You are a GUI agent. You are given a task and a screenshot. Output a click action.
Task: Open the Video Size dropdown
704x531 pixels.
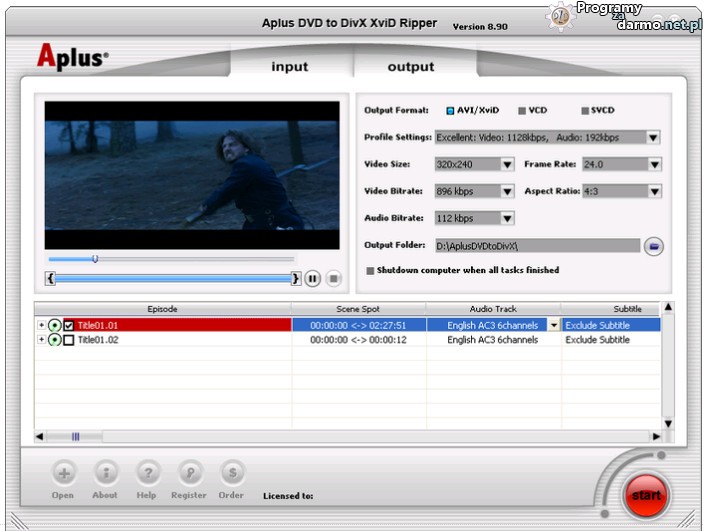[x=507, y=165]
